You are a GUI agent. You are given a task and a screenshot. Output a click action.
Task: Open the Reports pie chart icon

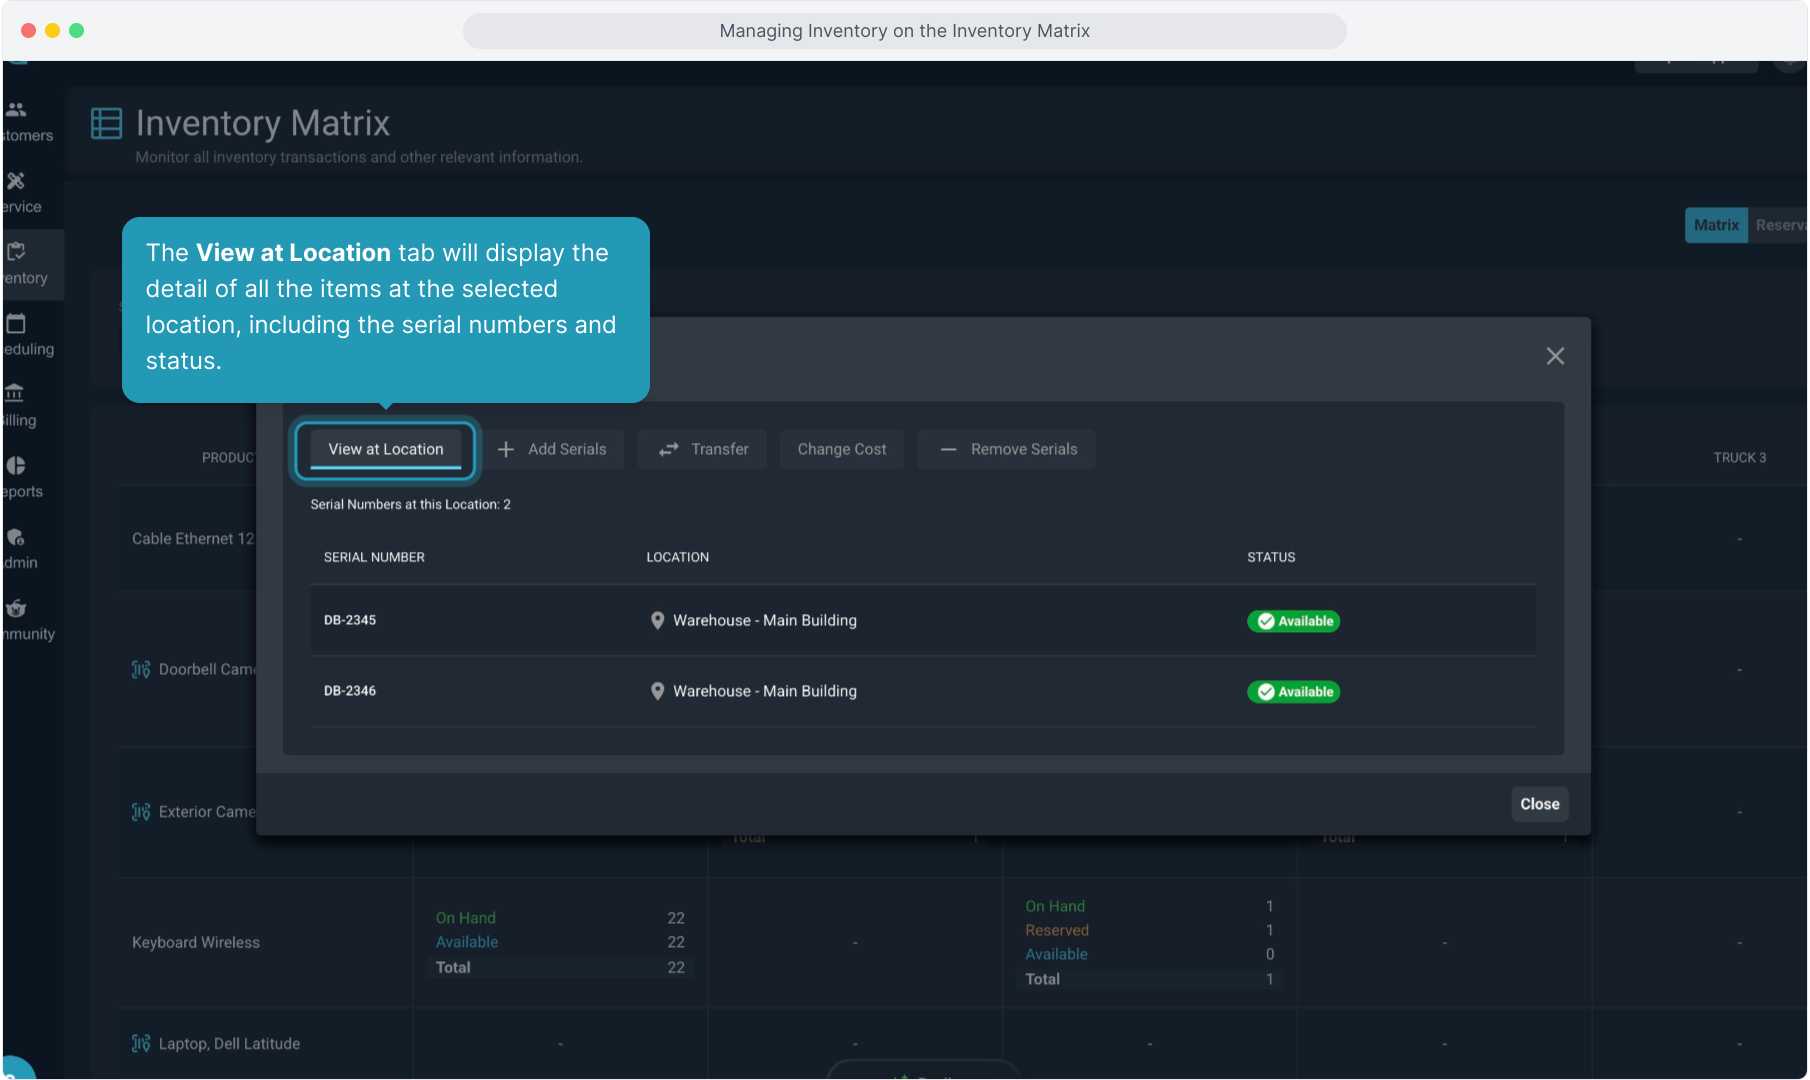tap(16, 466)
